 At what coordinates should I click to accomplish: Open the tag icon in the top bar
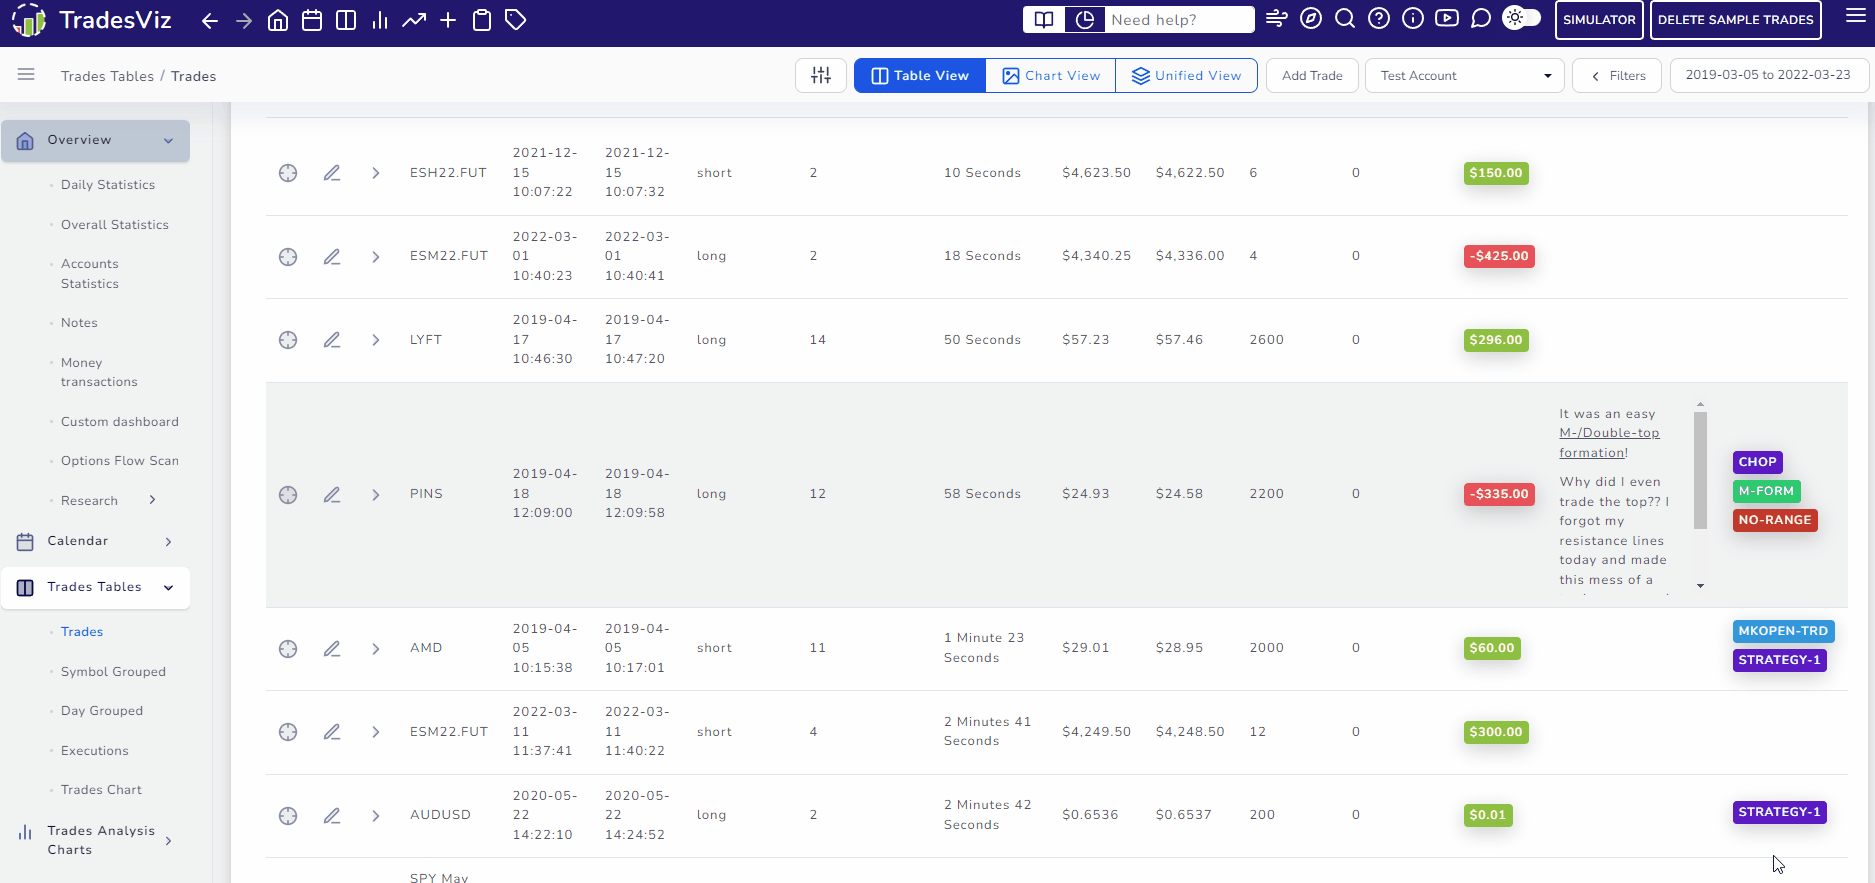[x=516, y=20]
